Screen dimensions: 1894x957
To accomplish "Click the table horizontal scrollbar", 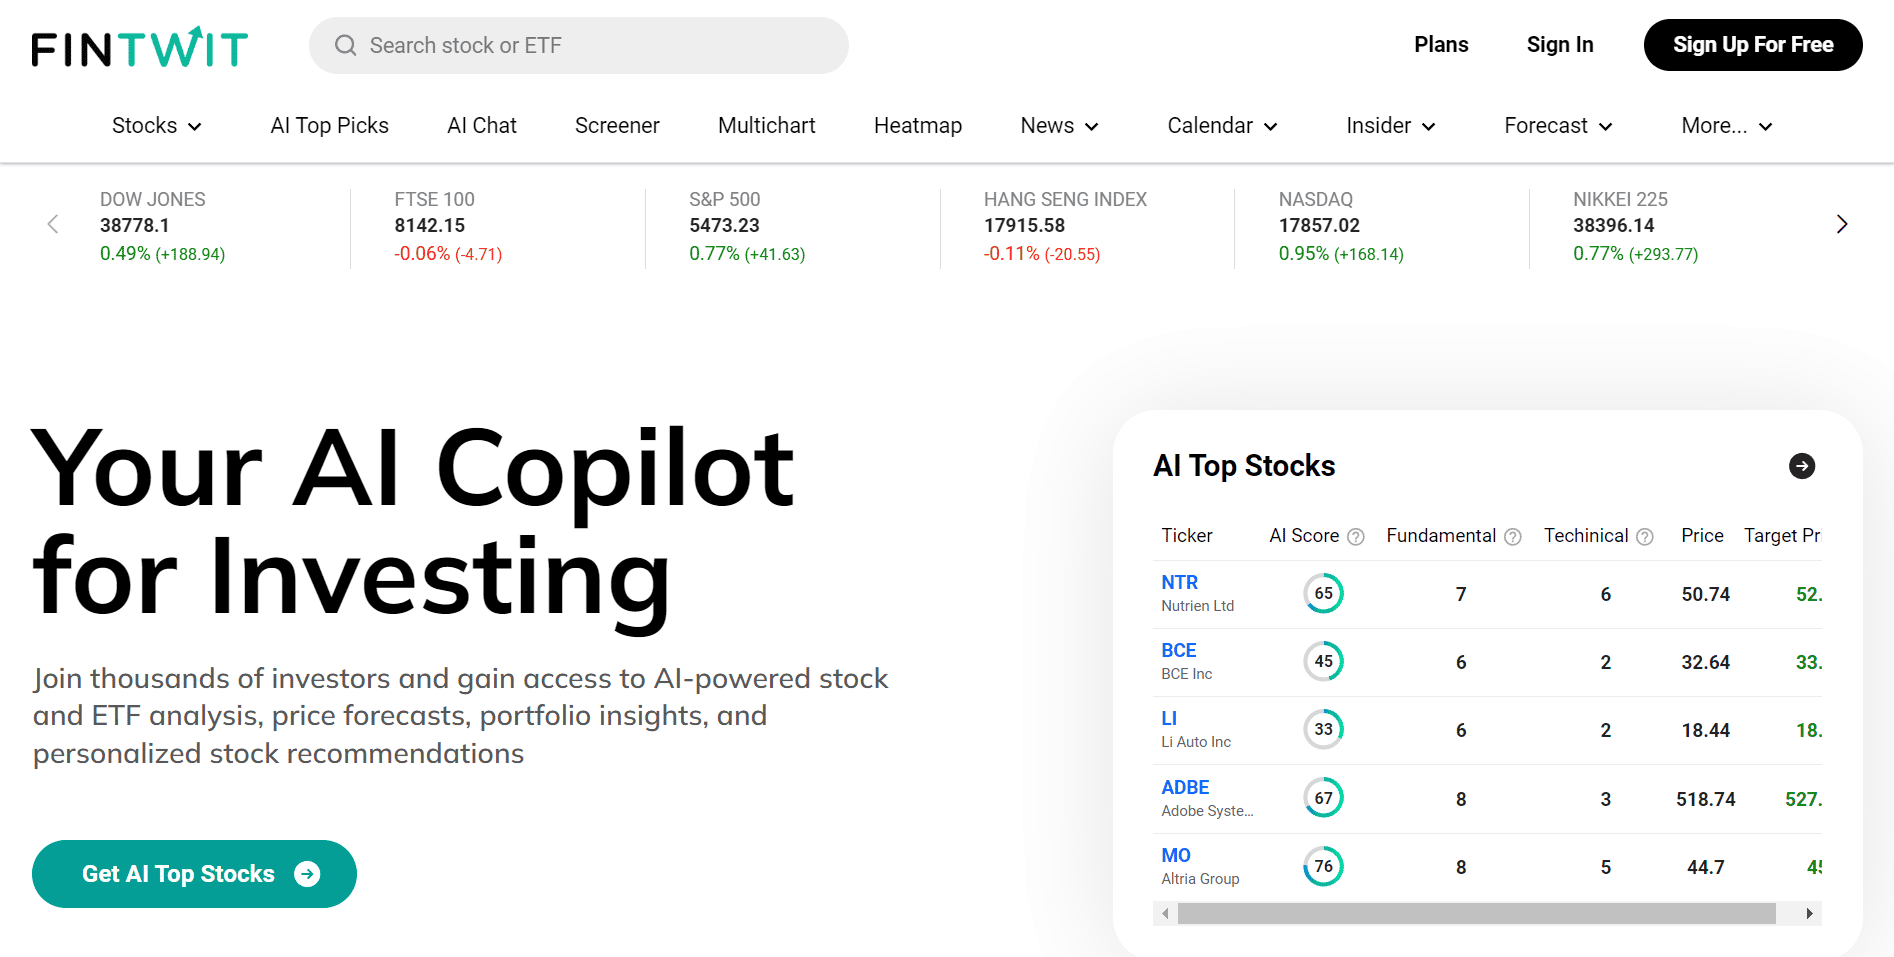I will tap(1476, 913).
